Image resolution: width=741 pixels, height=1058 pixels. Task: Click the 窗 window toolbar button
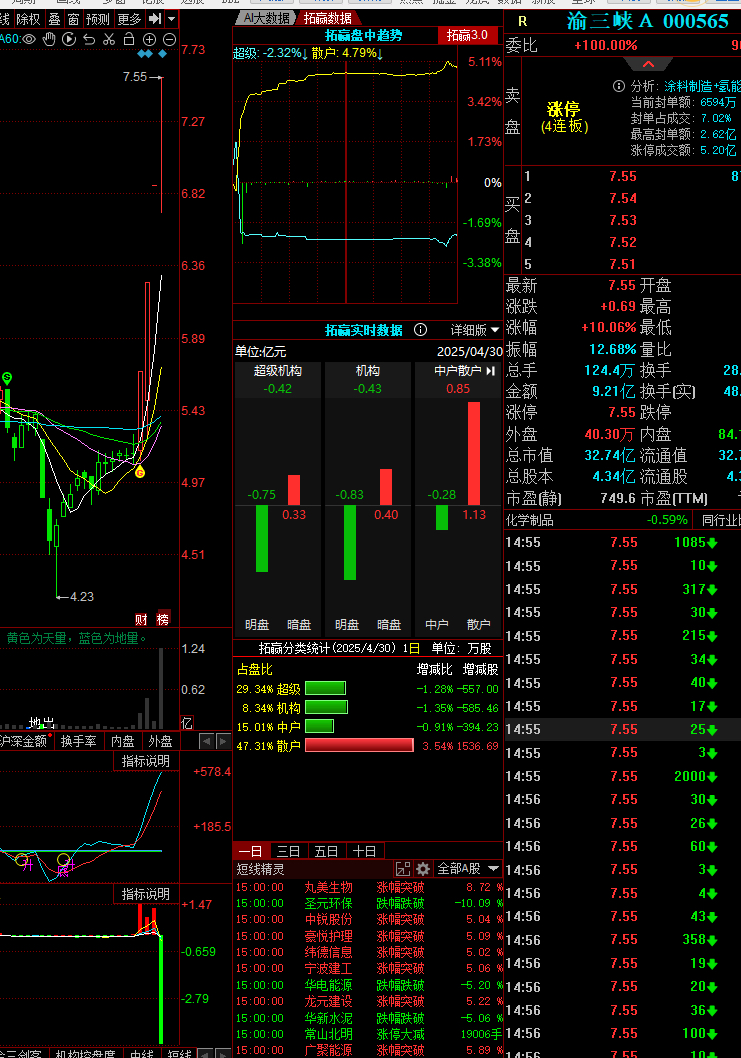73,19
